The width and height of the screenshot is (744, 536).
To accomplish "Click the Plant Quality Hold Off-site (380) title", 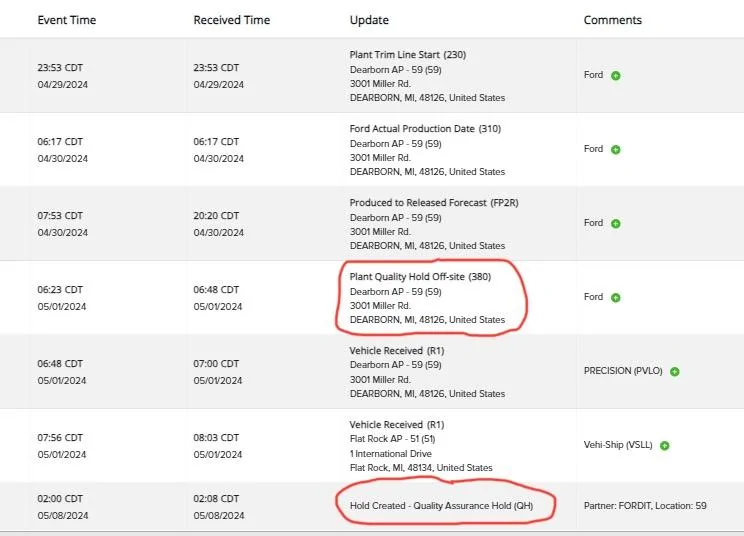I will (x=421, y=276).
